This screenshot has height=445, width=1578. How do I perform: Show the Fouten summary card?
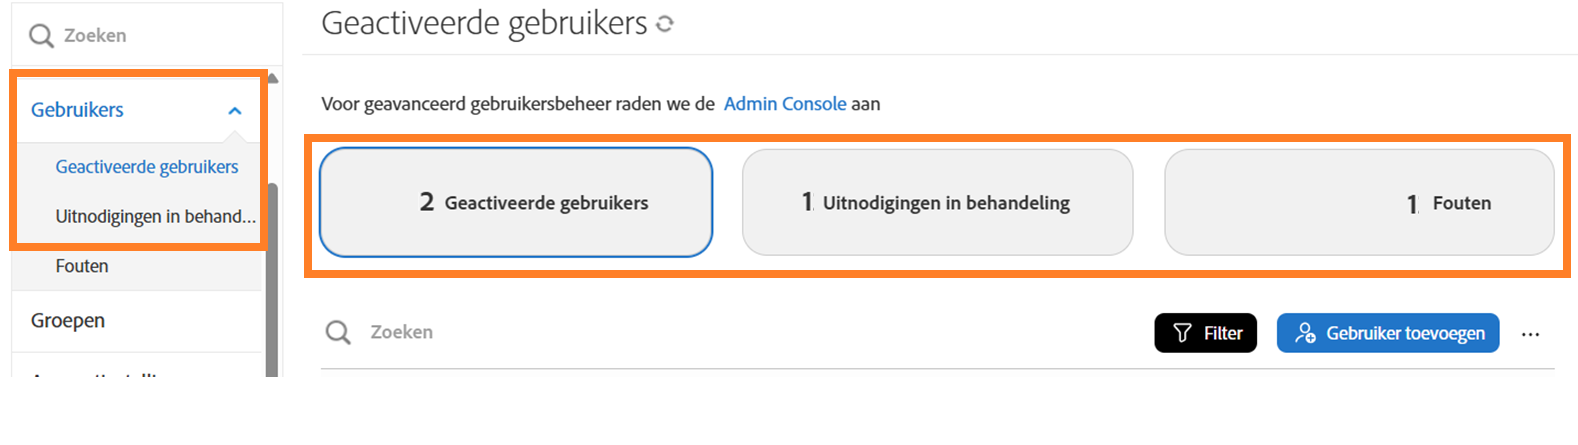1358,202
